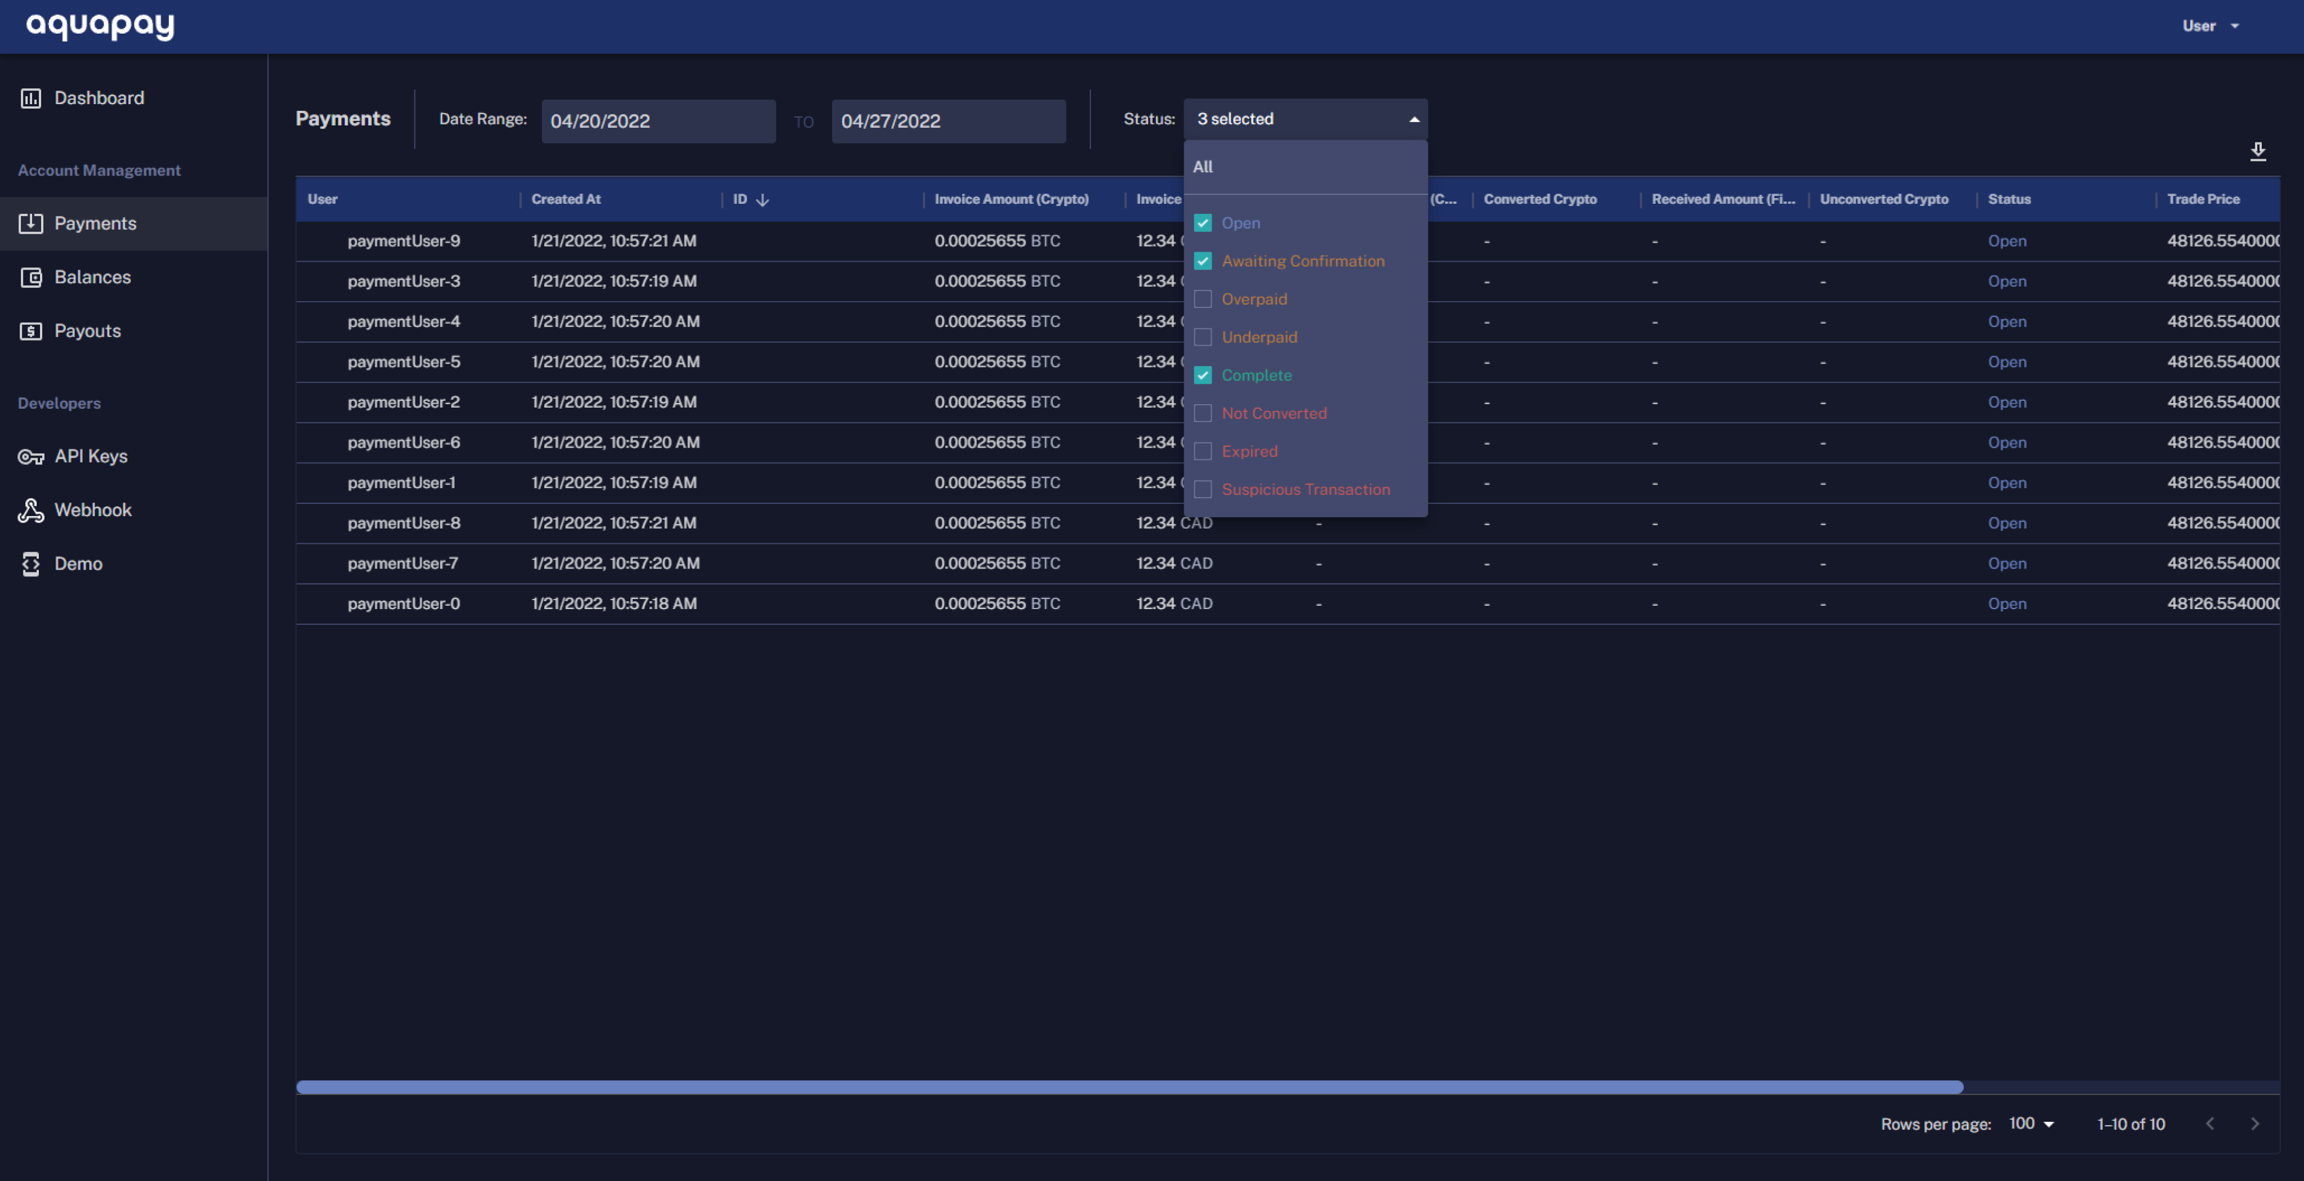Screen dimensions: 2304x1181
Task: Enable the Overpaid status checkbox
Action: click(x=1203, y=299)
